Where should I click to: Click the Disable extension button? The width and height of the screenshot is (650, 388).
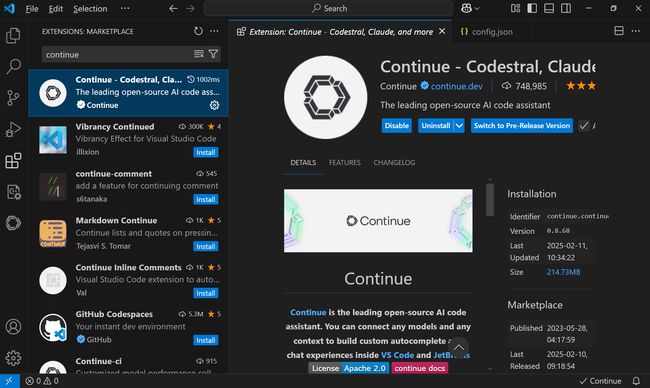pyautogui.click(x=397, y=126)
